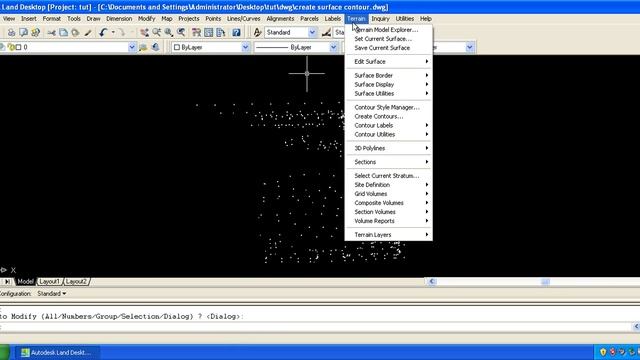640x360 pixels.
Task: Expand the Sections submenu
Action: click(389, 162)
